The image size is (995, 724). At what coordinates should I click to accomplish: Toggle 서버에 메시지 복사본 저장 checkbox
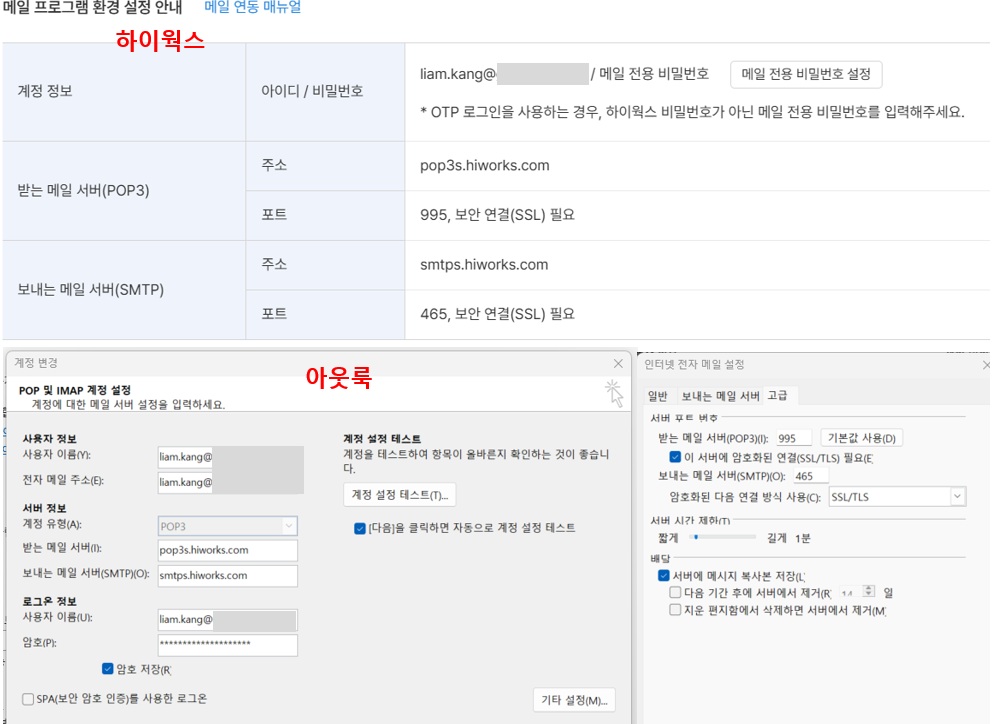click(664, 576)
